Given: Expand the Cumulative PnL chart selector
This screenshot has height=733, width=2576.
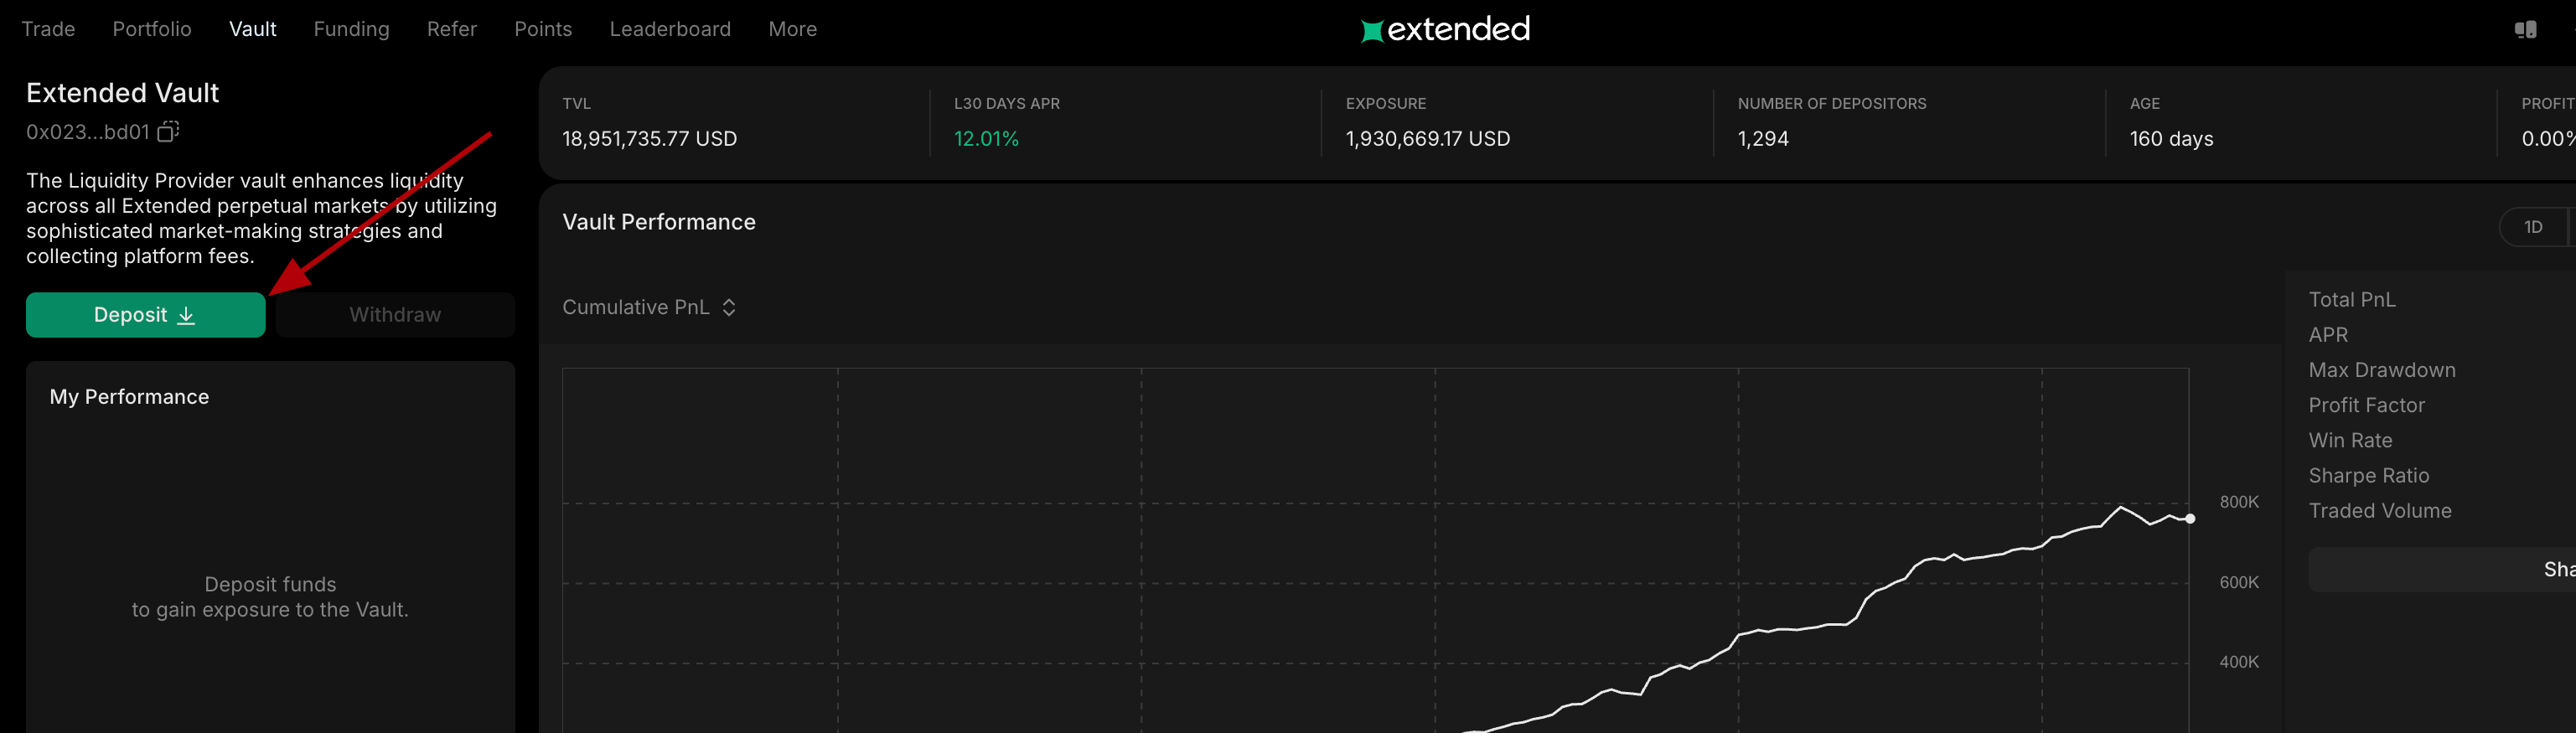Looking at the screenshot, I should 636,308.
